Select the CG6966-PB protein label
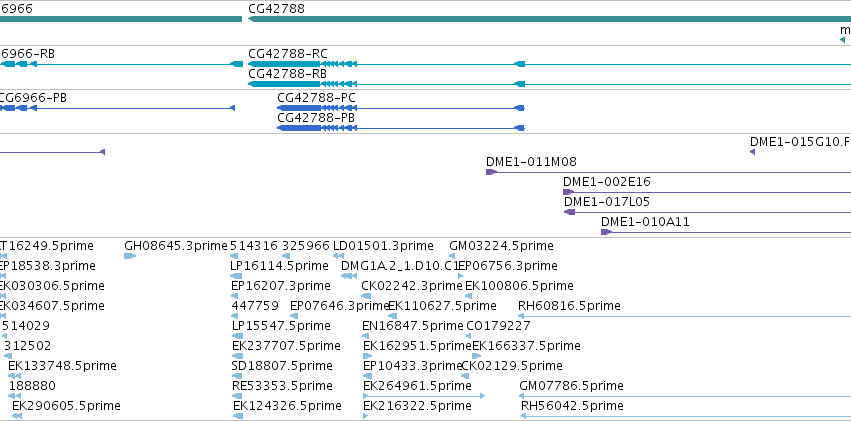The image size is (851, 421). tap(33, 98)
